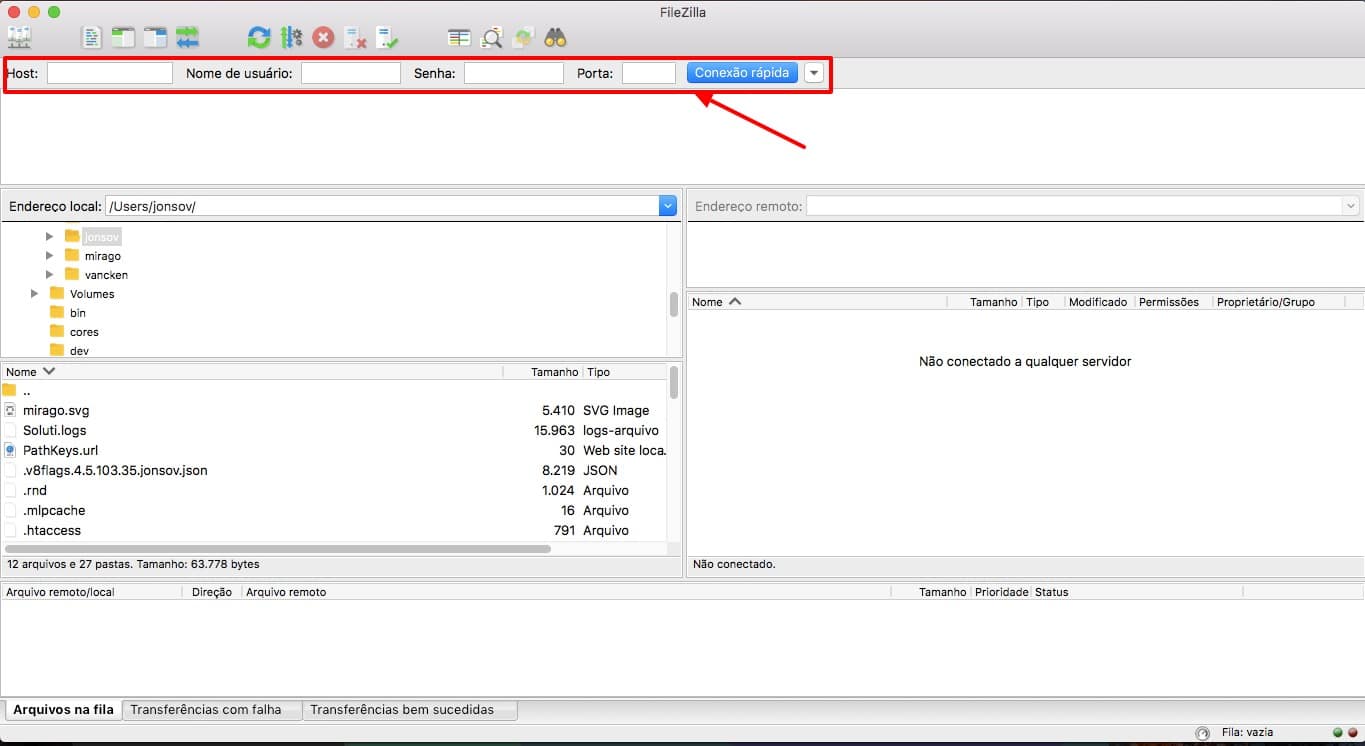The height and width of the screenshot is (746, 1365).
Task: Expand the Volumes folder in tree
Action: click(34, 293)
